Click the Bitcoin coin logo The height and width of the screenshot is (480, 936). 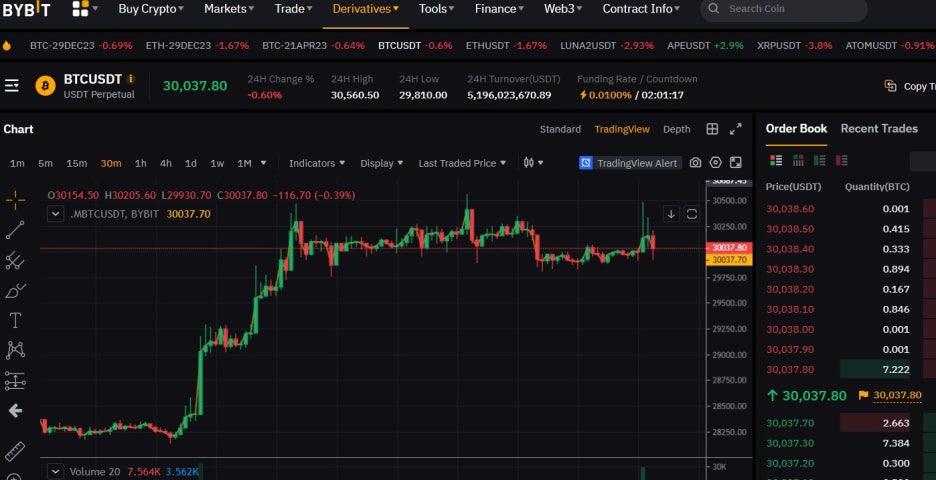(x=45, y=86)
